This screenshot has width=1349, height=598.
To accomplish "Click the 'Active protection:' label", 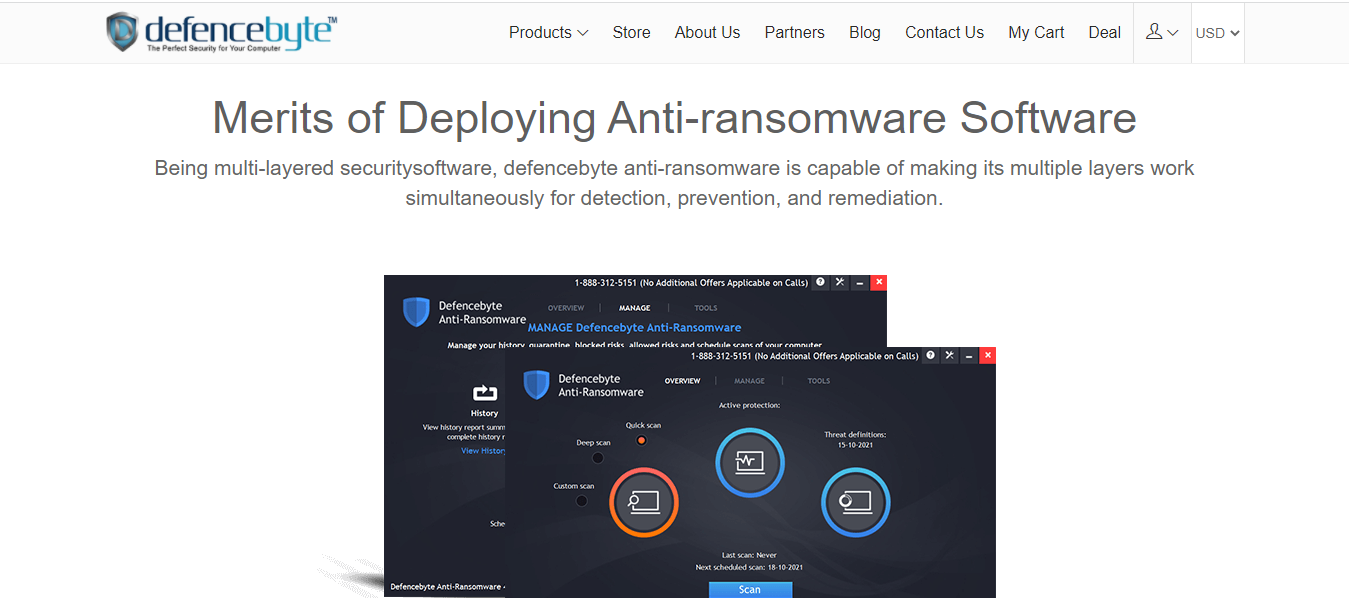I will 749,405.
